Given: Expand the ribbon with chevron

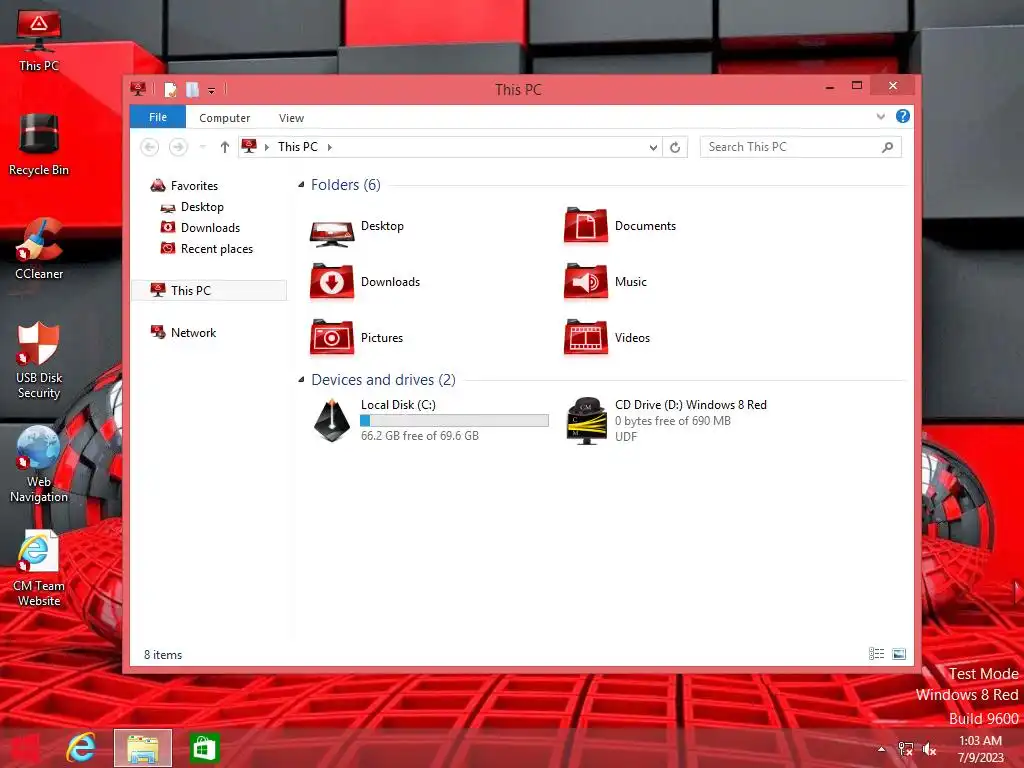Looking at the screenshot, I should click(880, 117).
